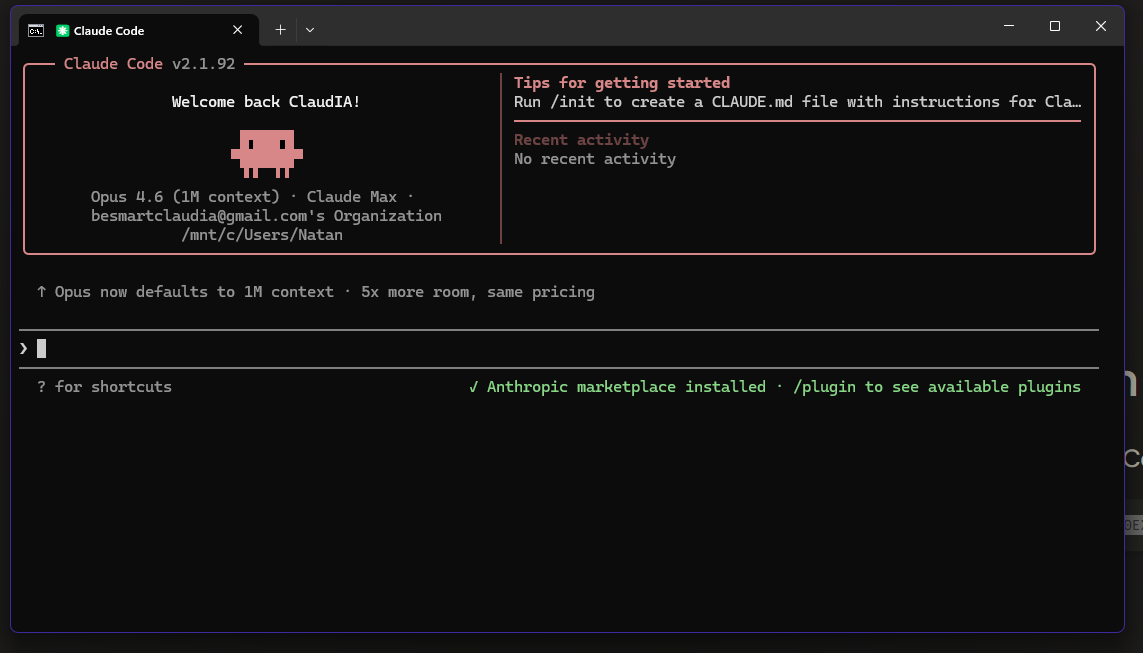Click the "Welcome back ClaudIA!" greeting
Screen dimensions: 1143x653
[266, 102]
